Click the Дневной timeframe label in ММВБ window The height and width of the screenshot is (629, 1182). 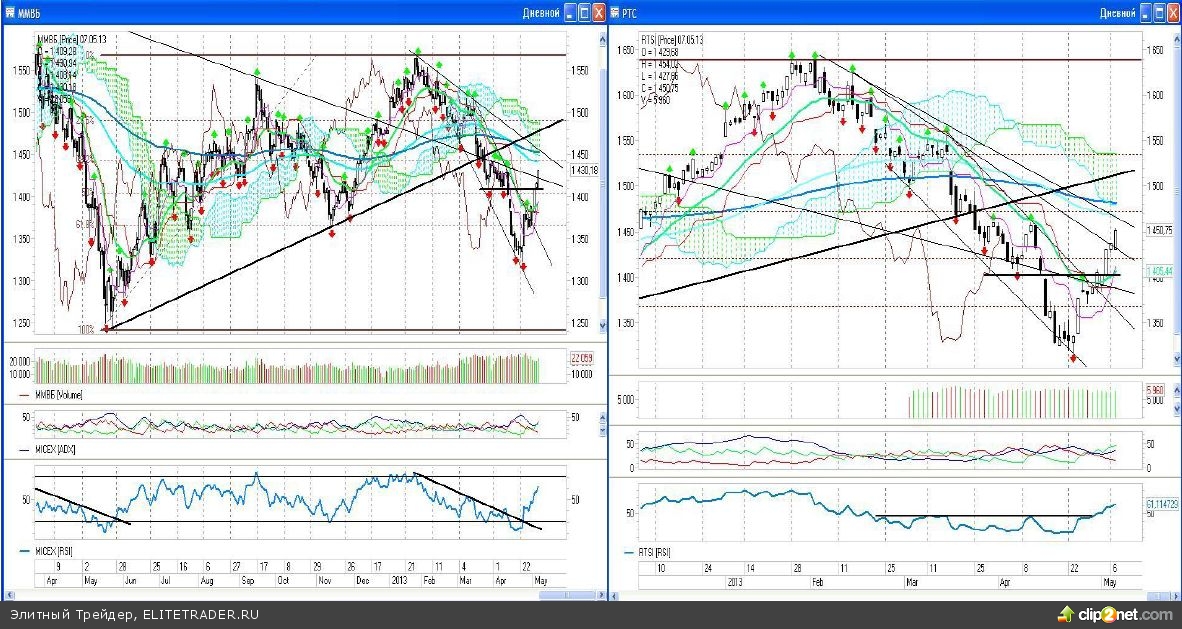pos(541,13)
